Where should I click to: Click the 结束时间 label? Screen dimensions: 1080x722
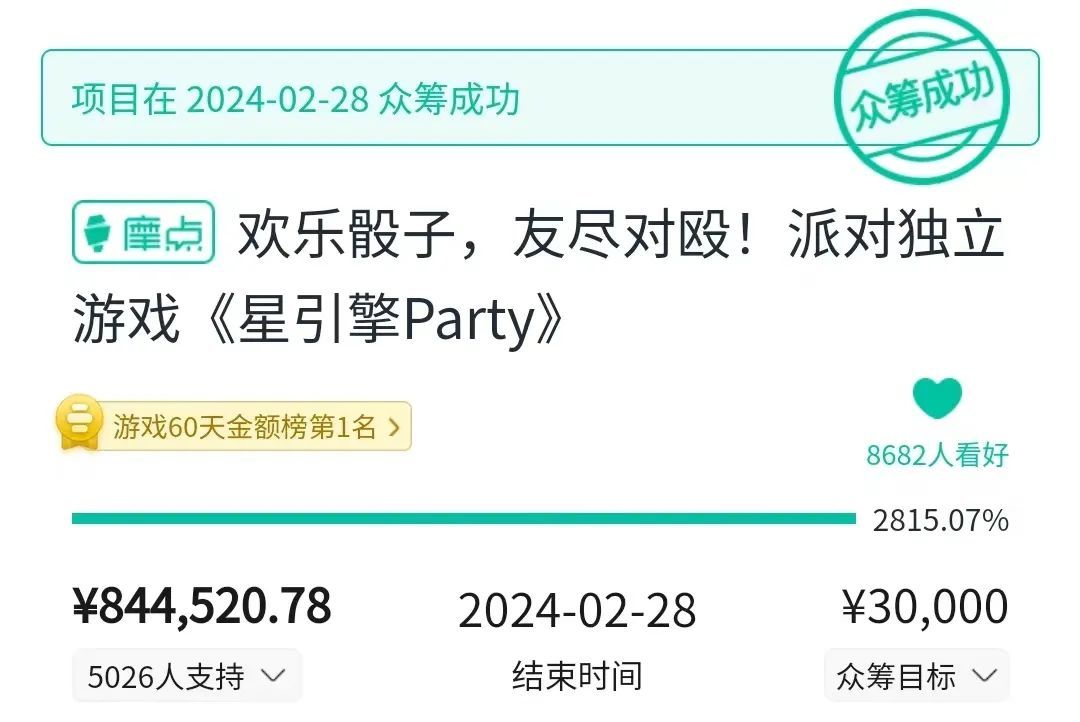coord(577,677)
